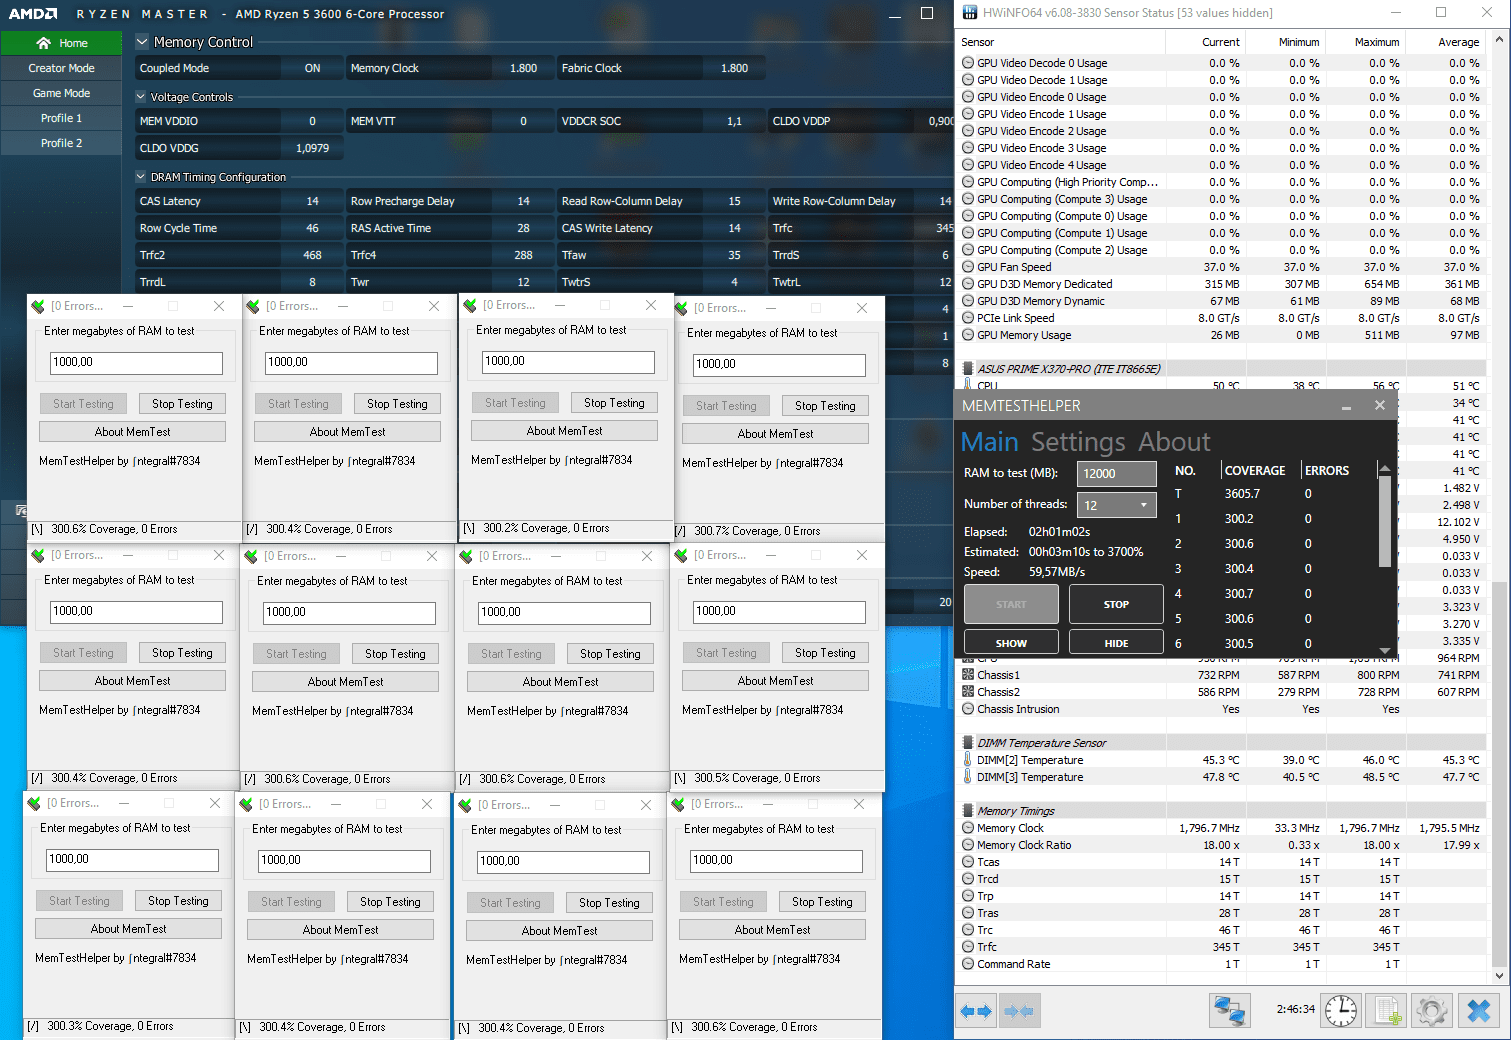Click the icon beside Command Rate
The width and height of the screenshot is (1511, 1040).
click(x=968, y=964)
